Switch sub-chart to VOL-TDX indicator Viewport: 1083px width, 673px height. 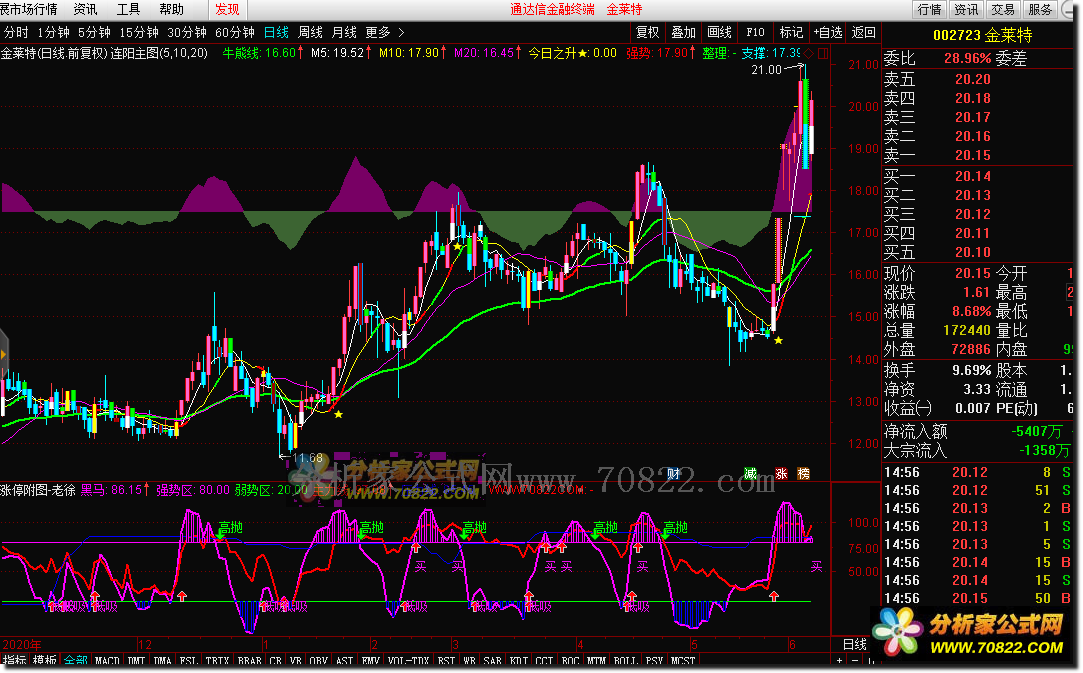408,661
